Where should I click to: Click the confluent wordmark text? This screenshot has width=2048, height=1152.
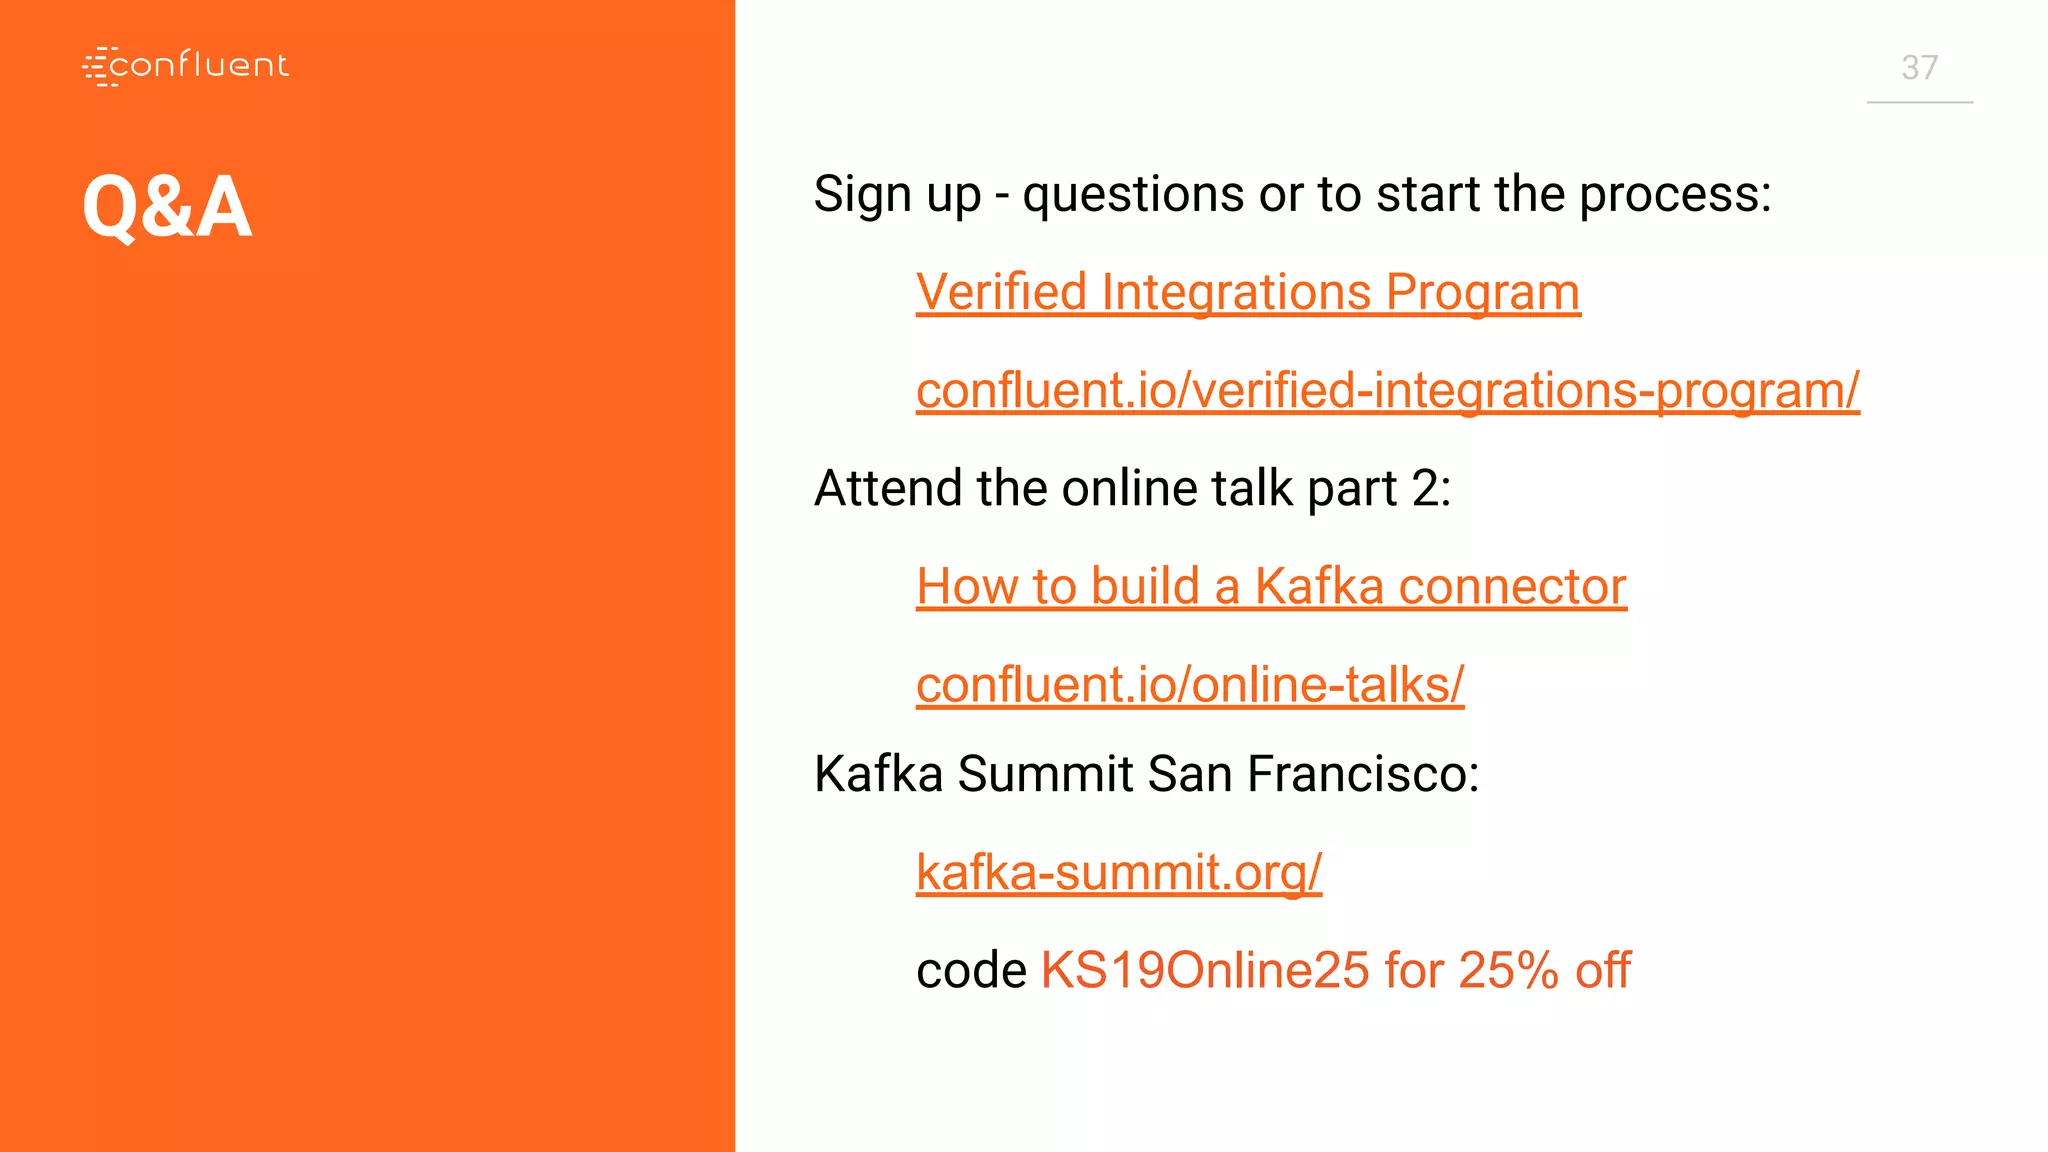pyautogui.click(x=199, y=66)
